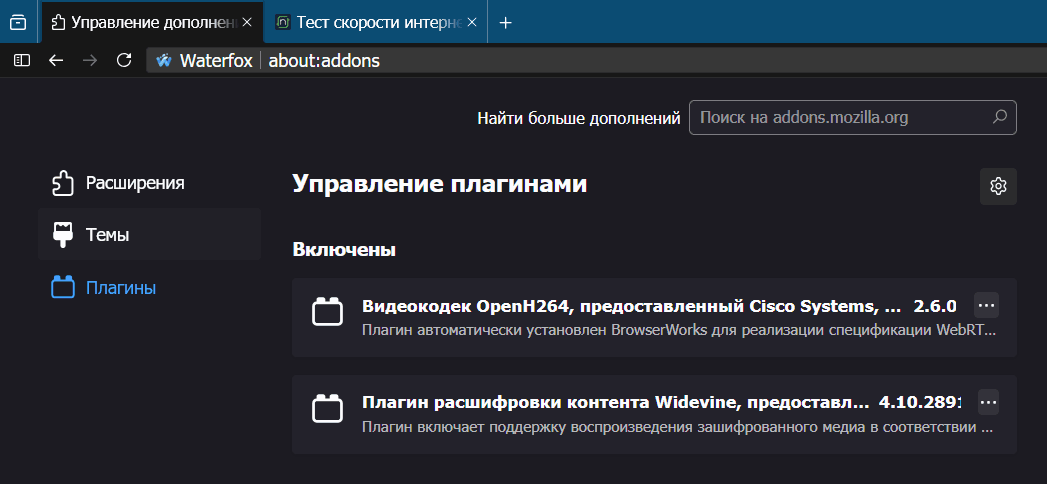Click the 'Включены' section heading

click(344, 250)
